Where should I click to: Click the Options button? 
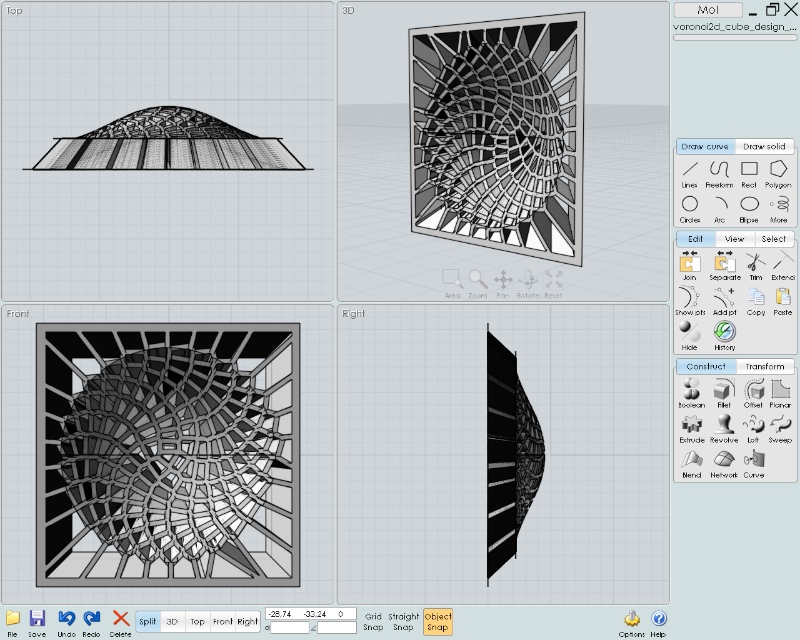tap(632, 622)
